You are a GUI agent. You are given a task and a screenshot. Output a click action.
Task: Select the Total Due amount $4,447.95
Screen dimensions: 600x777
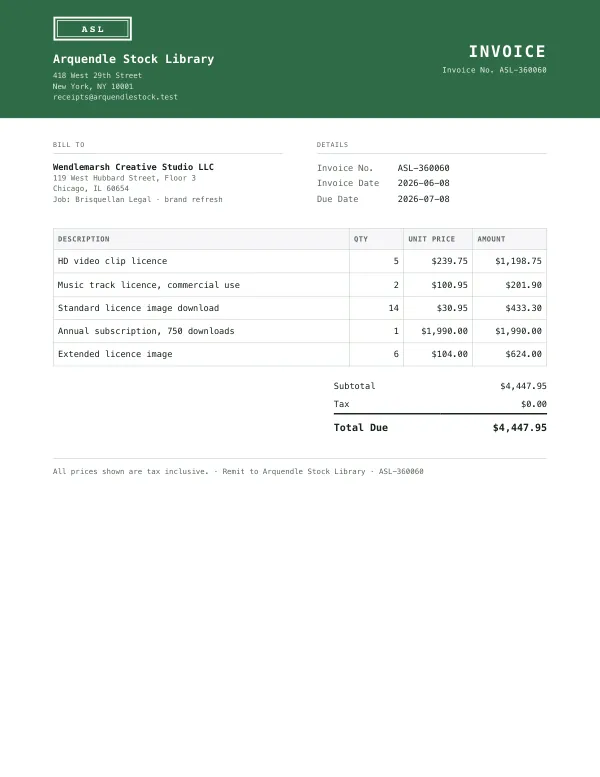coord(519,427)
